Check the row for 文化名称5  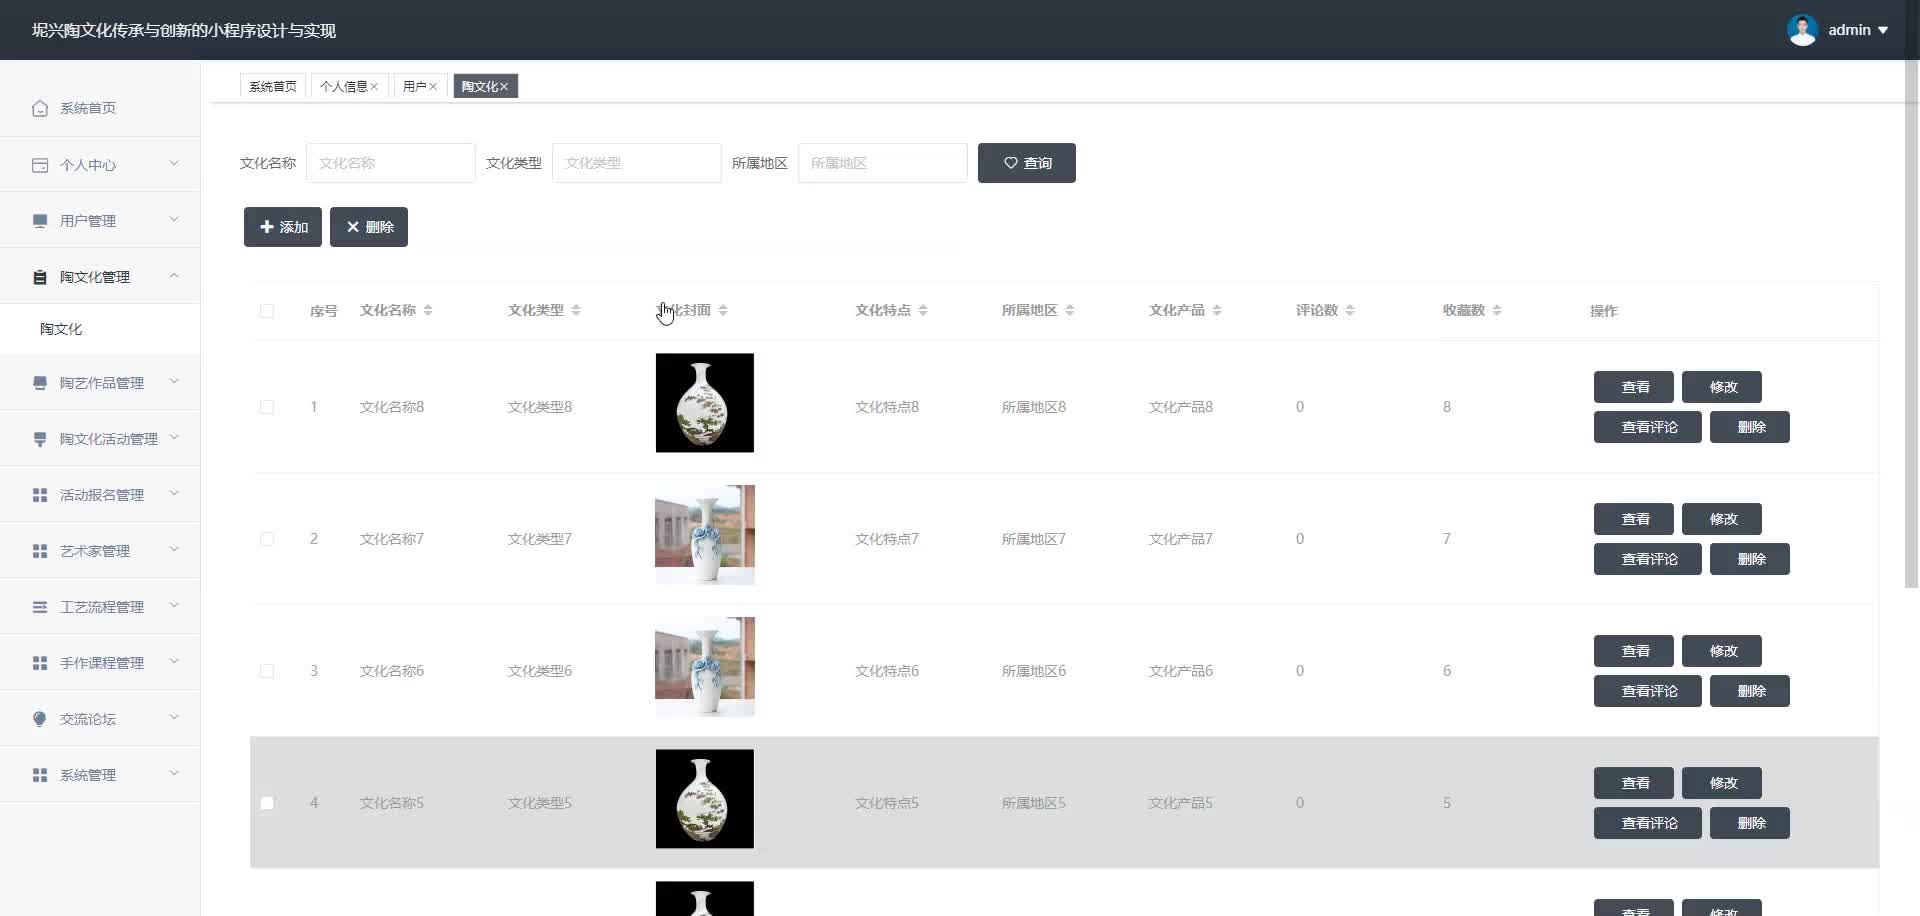coord(267,803)
